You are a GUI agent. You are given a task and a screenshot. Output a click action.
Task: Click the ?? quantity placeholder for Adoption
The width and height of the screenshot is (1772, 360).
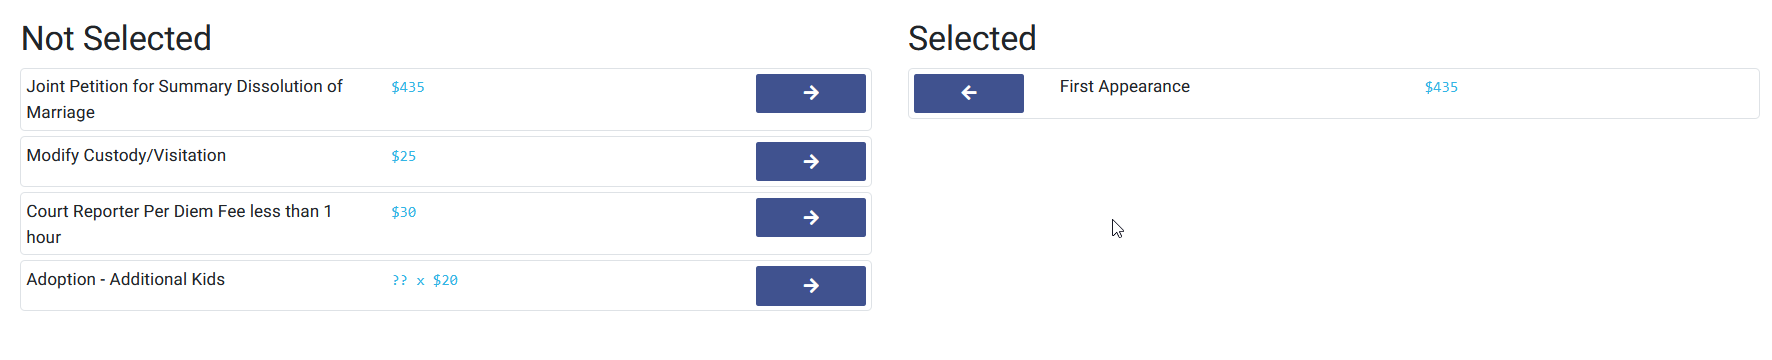pos(399,280)
